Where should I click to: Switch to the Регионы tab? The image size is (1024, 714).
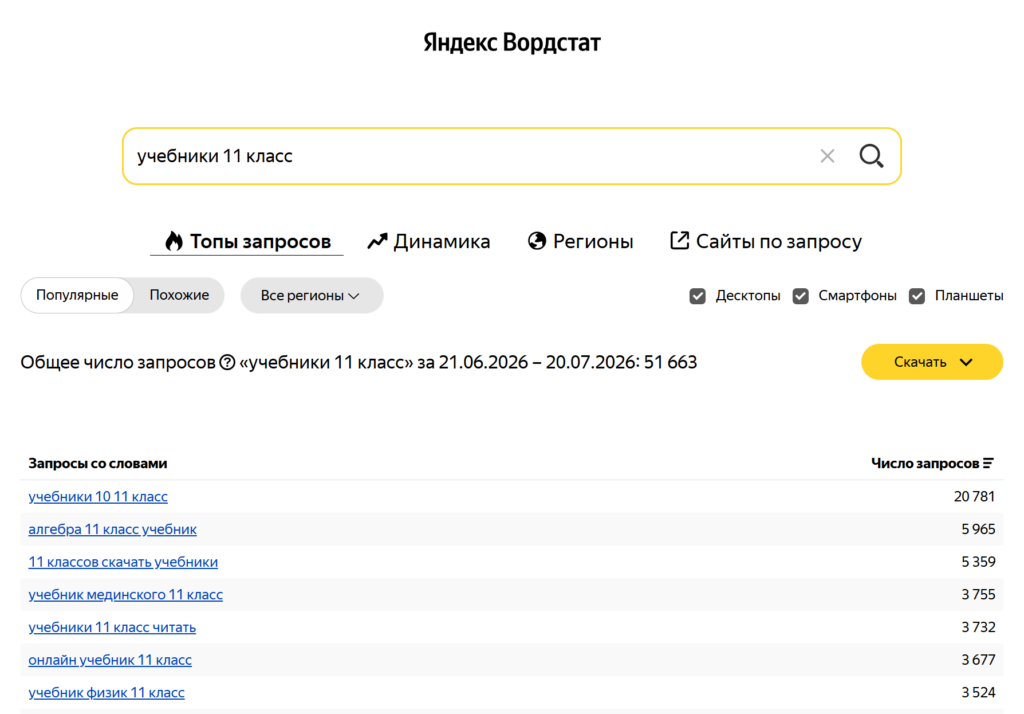(581, 241)
